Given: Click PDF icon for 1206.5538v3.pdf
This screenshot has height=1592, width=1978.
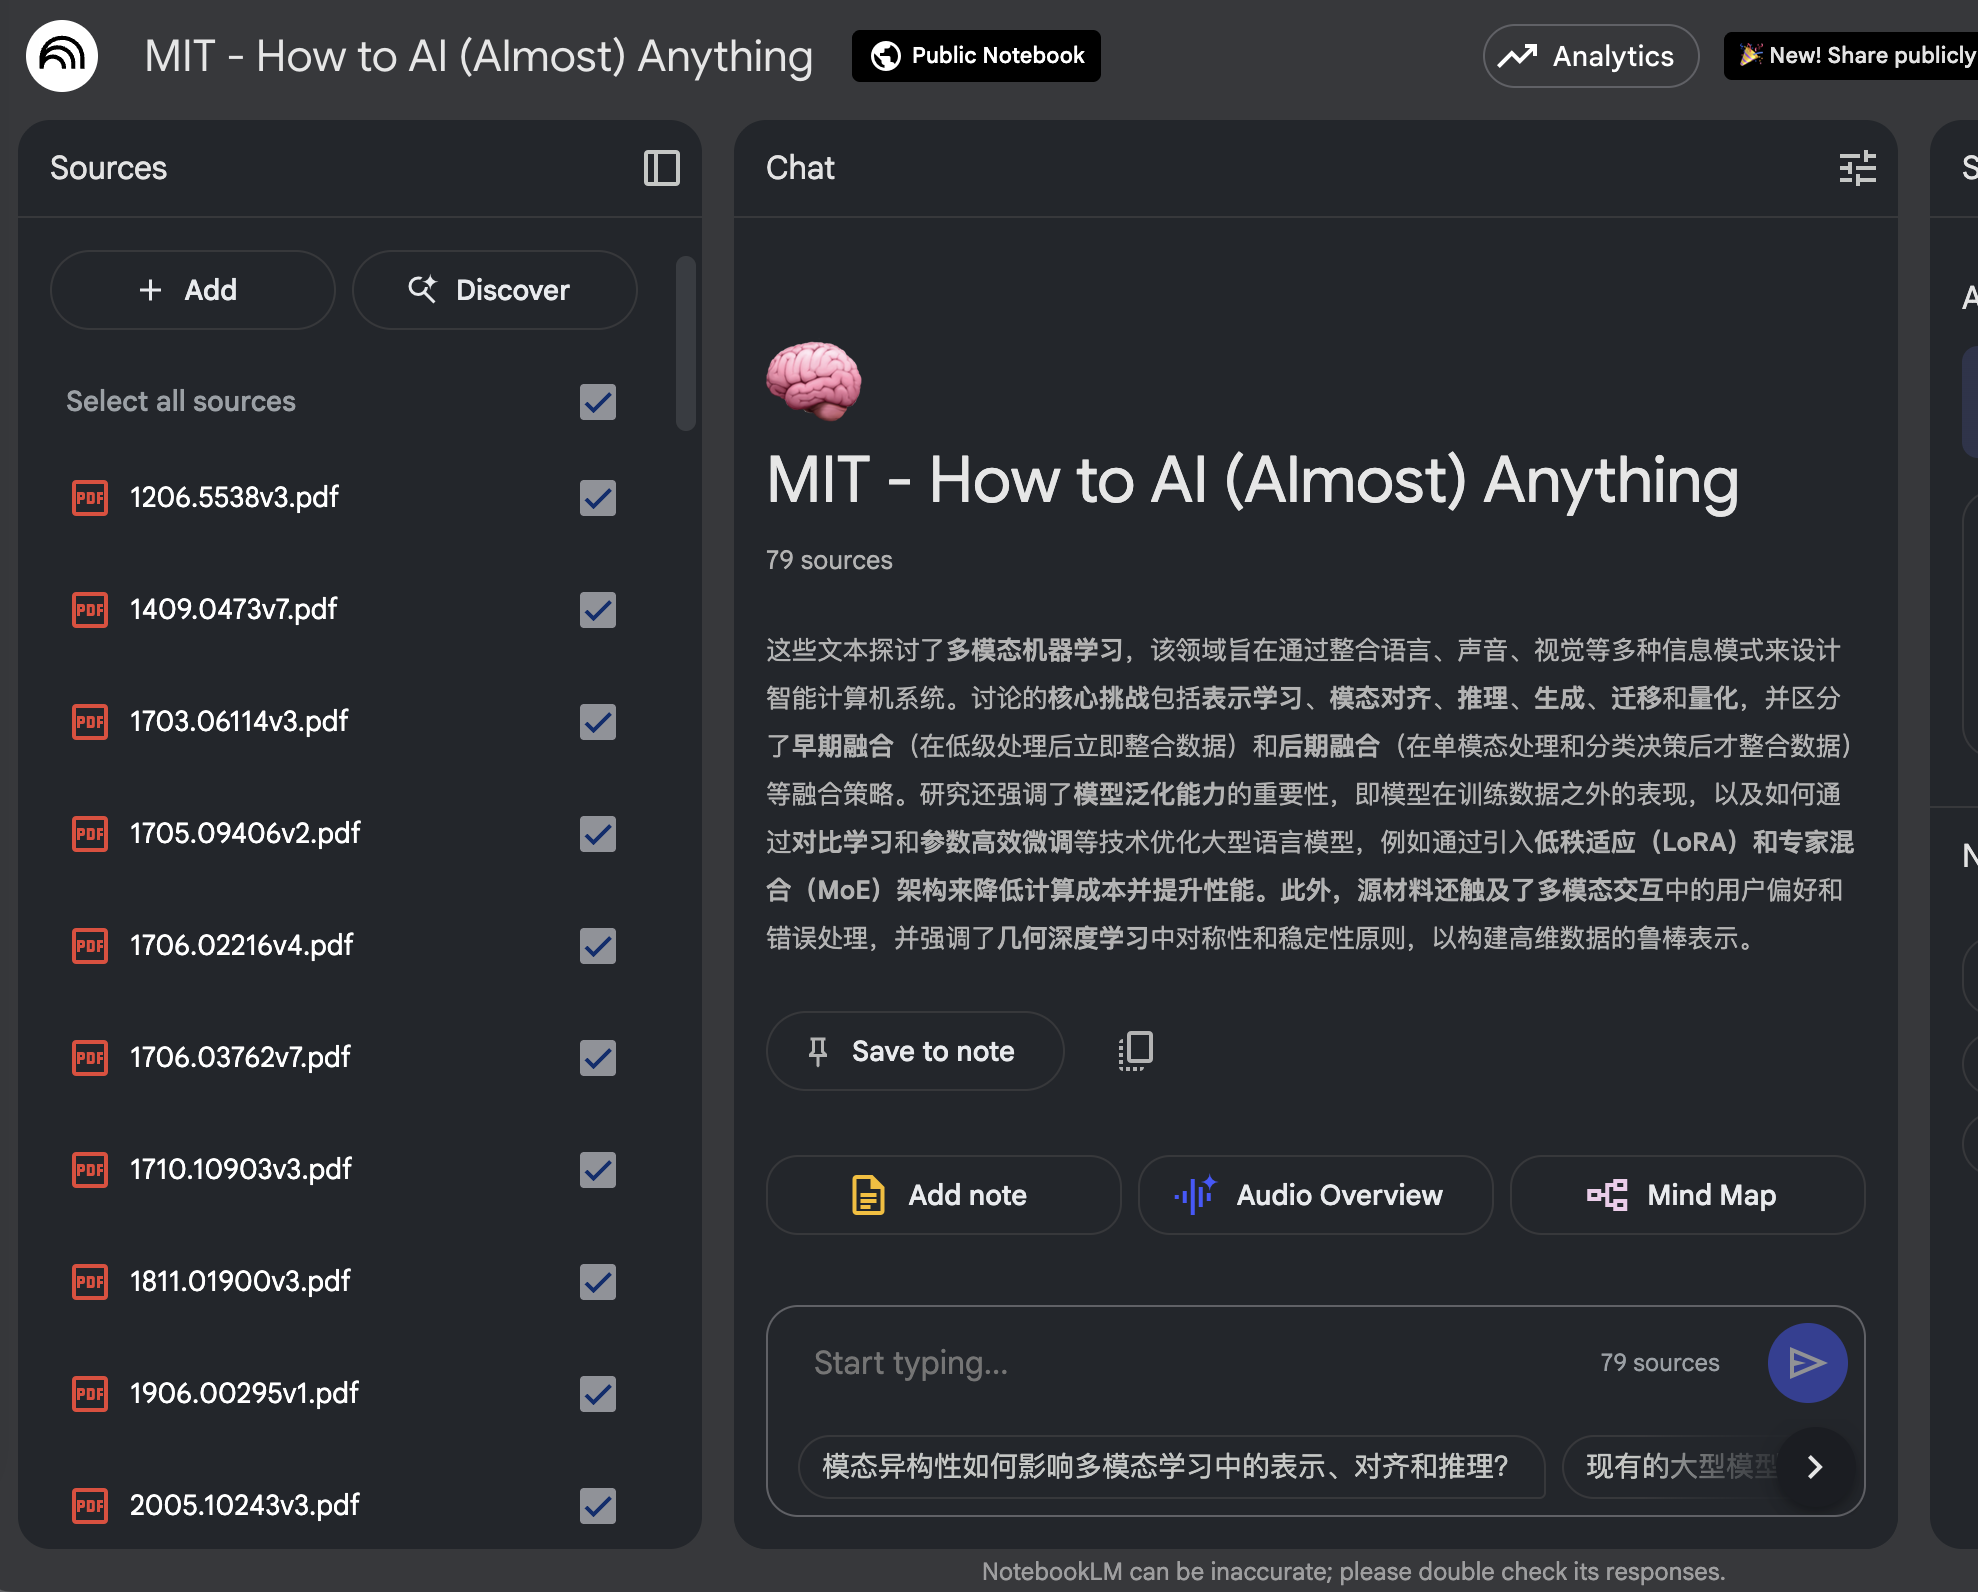Looking at the screenshot, I should (x=90, y=497).
